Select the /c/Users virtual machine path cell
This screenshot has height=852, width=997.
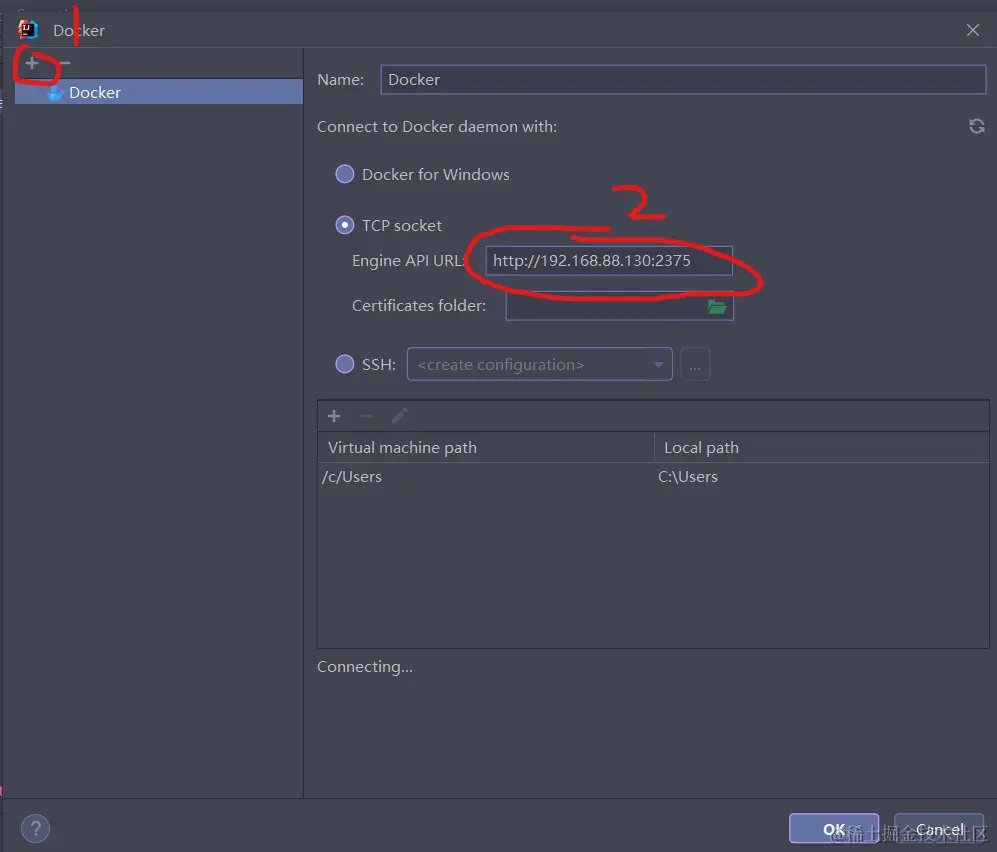(x=486, y=477)
